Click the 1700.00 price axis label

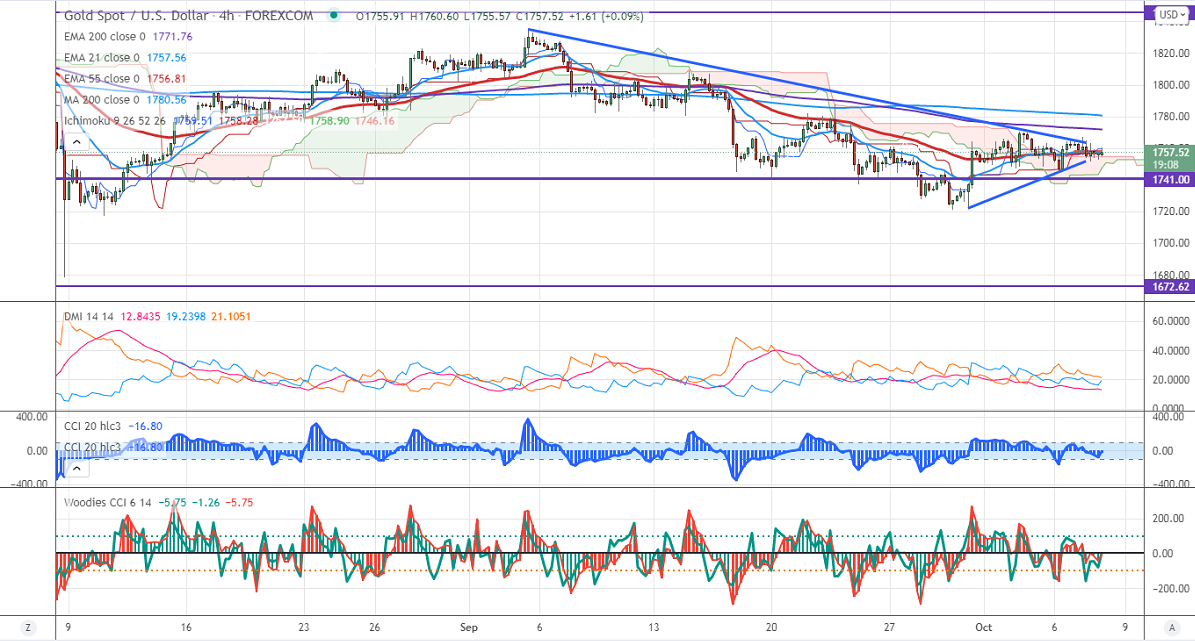click(x=1171, y=243)
